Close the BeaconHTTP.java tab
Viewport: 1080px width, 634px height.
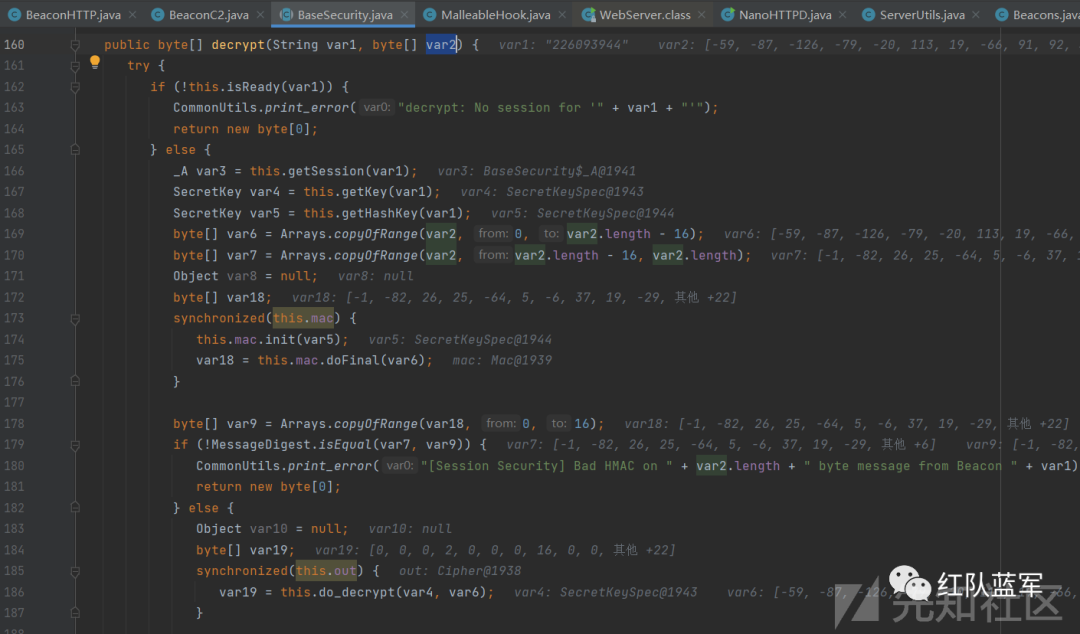click(x=132, y=14)
